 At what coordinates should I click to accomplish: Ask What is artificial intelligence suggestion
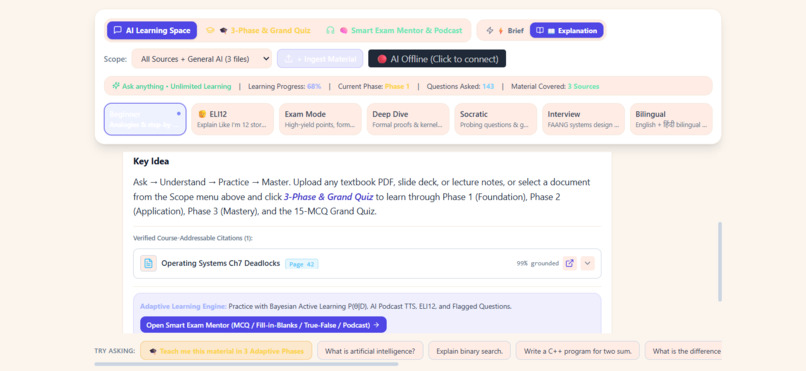[370, 351]
